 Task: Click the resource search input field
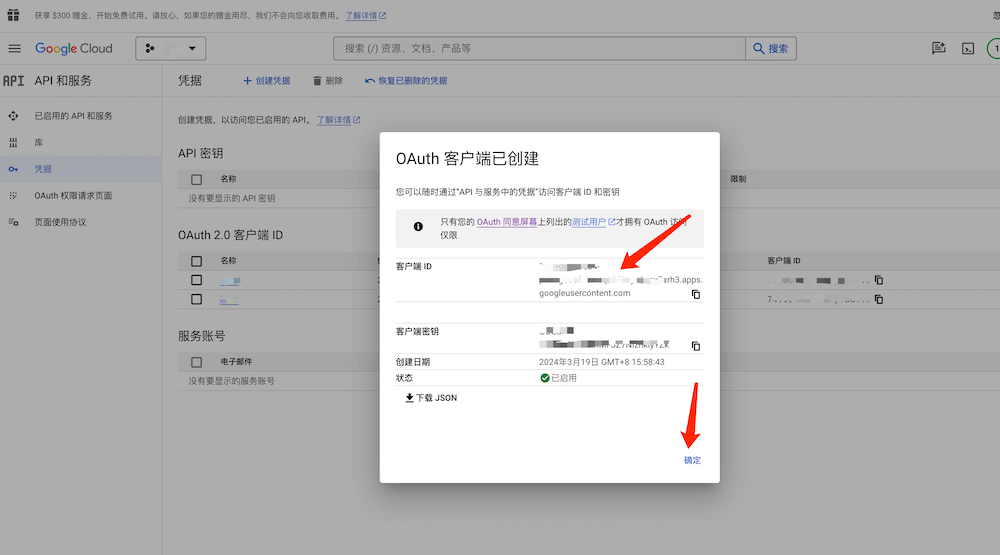click(540, 48)
